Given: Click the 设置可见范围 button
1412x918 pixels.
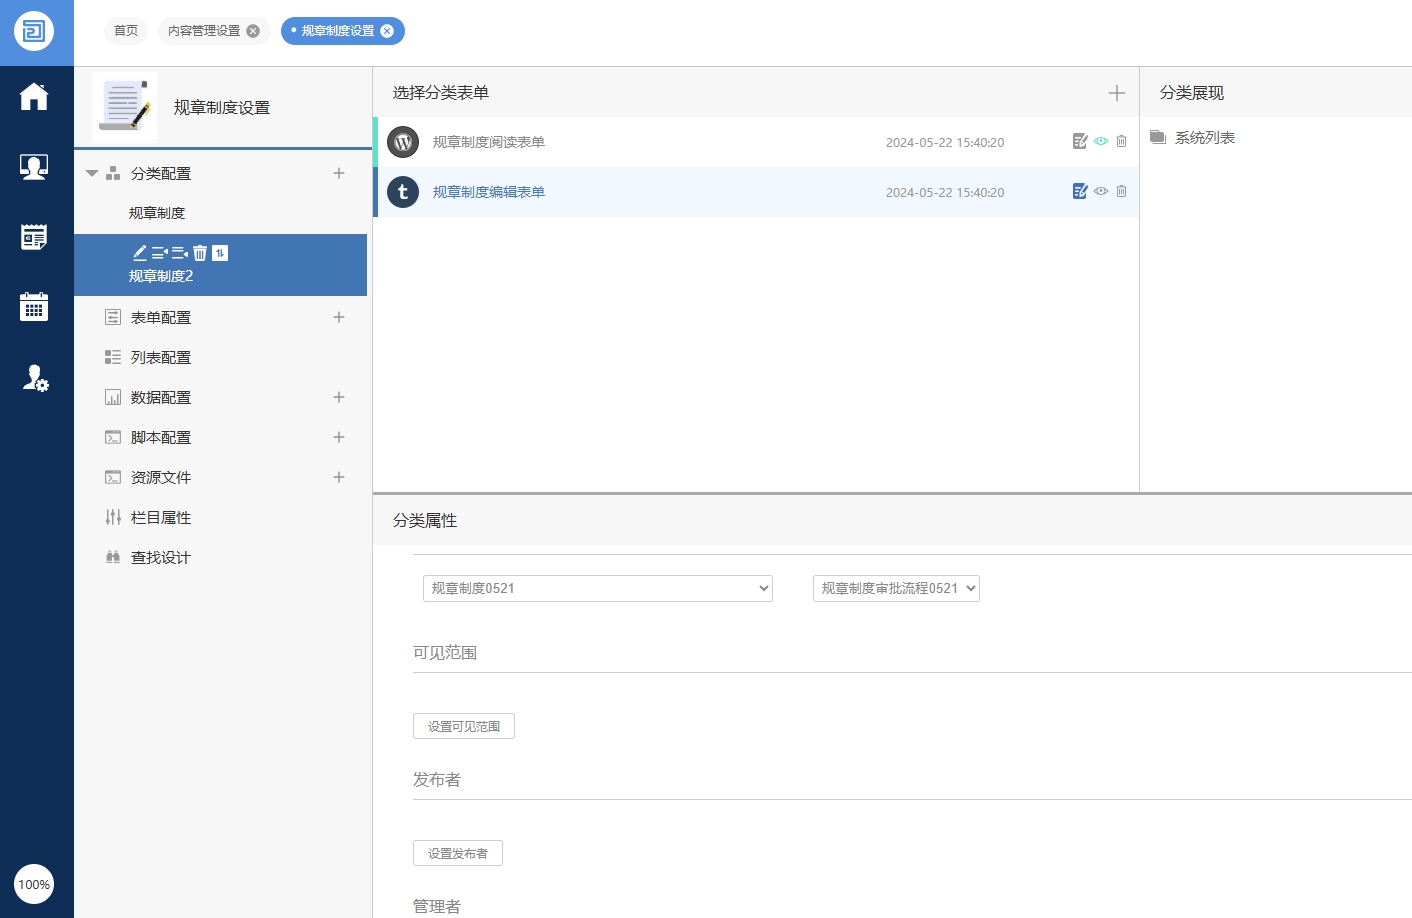Looking at the screenshot, I should point(464,726).
